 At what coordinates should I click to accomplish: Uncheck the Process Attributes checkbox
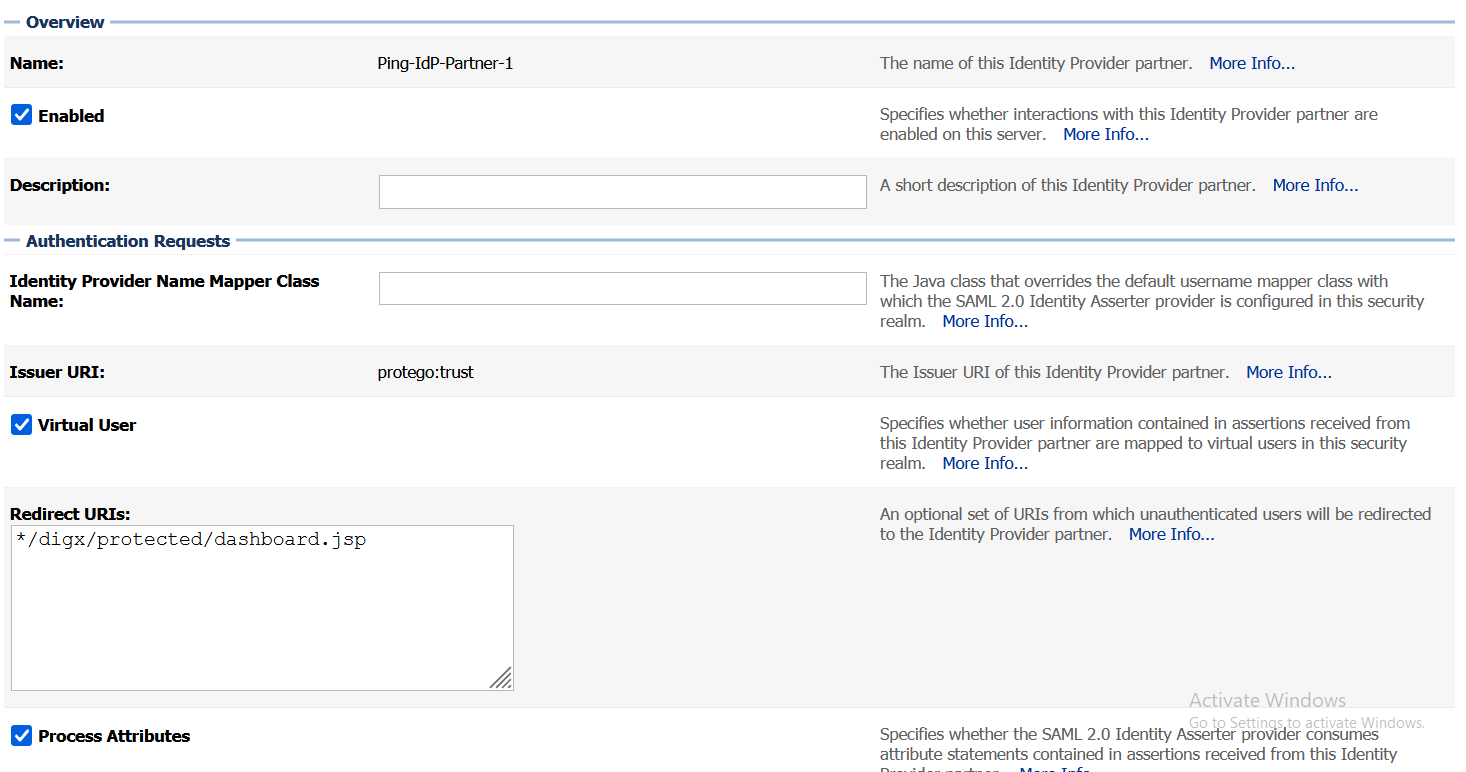pyautogui.click(x=21, y=736)
